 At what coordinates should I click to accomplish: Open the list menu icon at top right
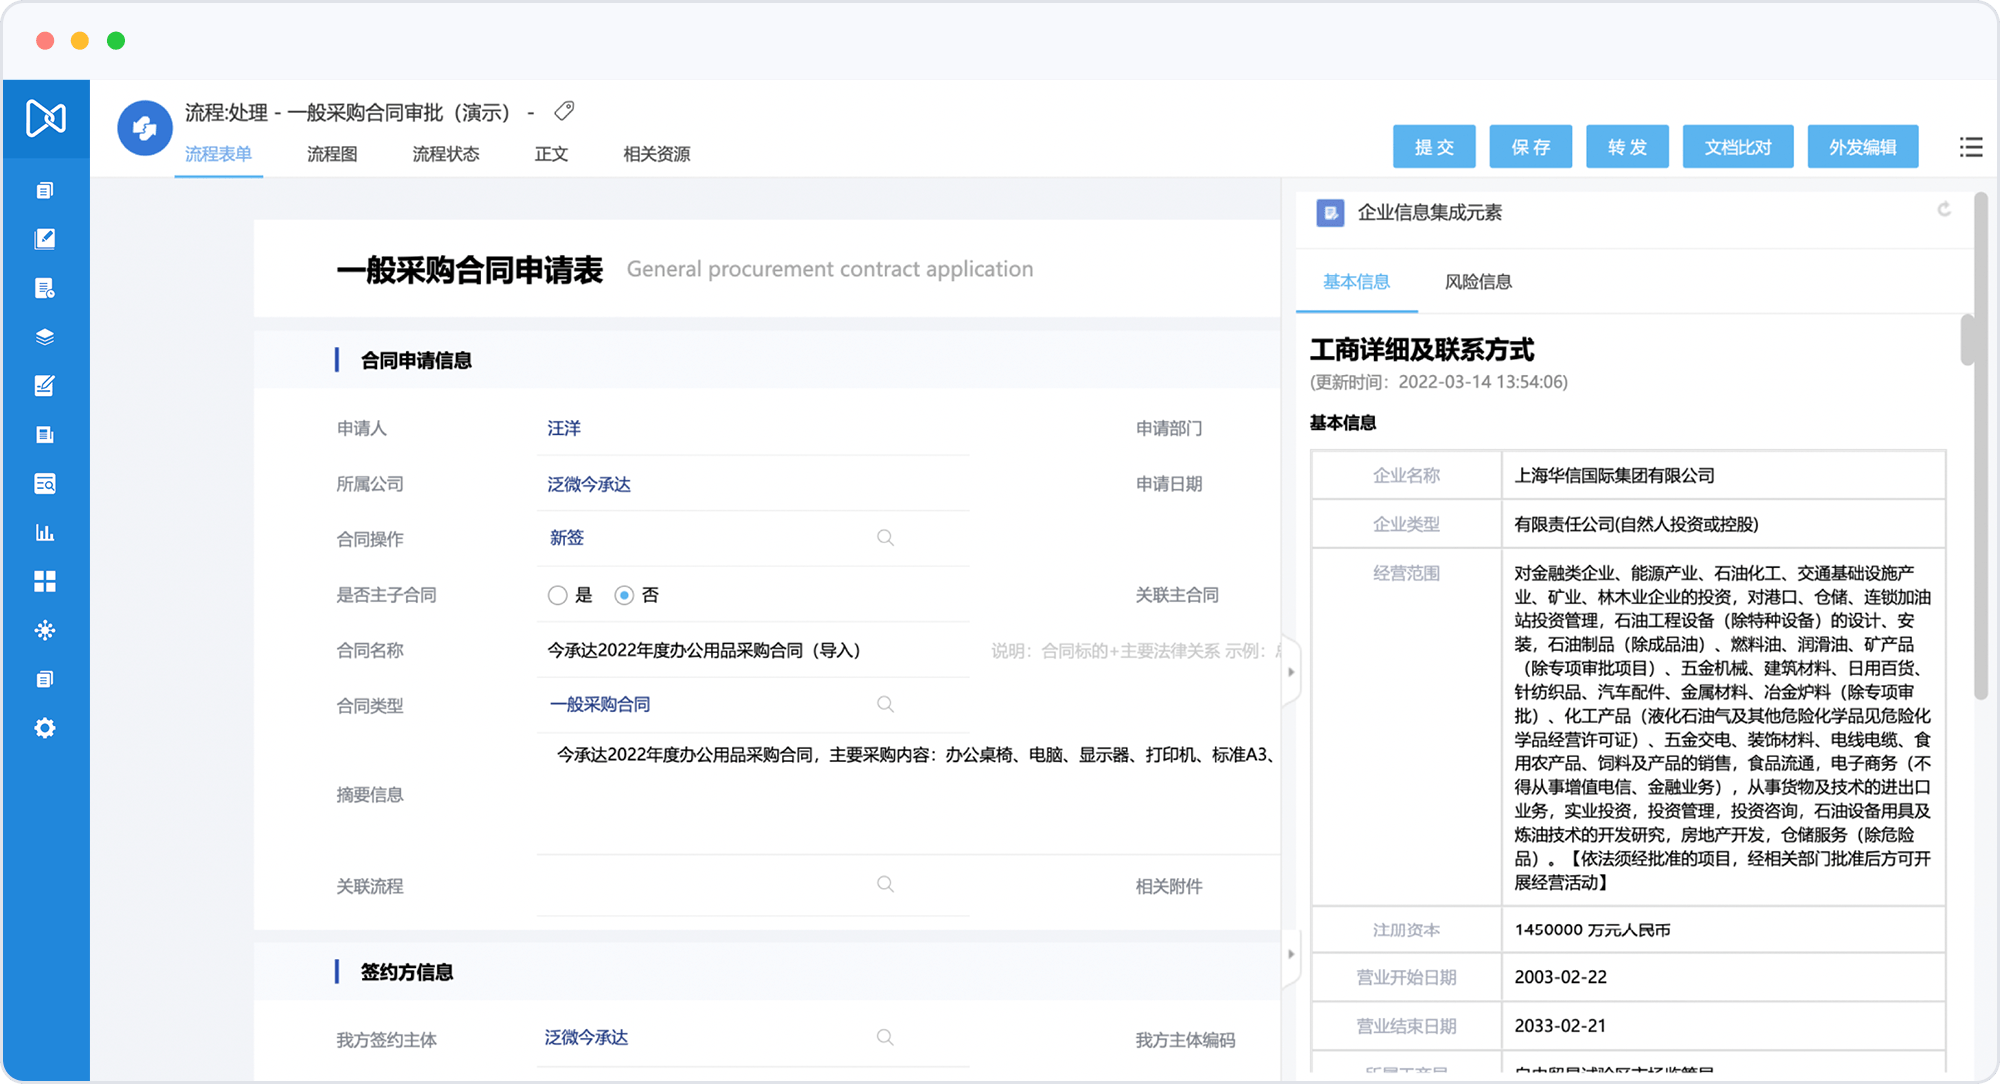coord(1970,147)
